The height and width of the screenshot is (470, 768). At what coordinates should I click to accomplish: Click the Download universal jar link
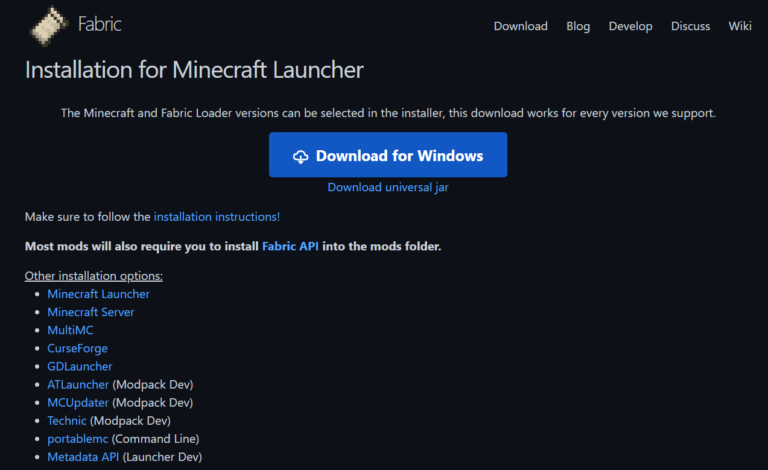coord(388,187)
